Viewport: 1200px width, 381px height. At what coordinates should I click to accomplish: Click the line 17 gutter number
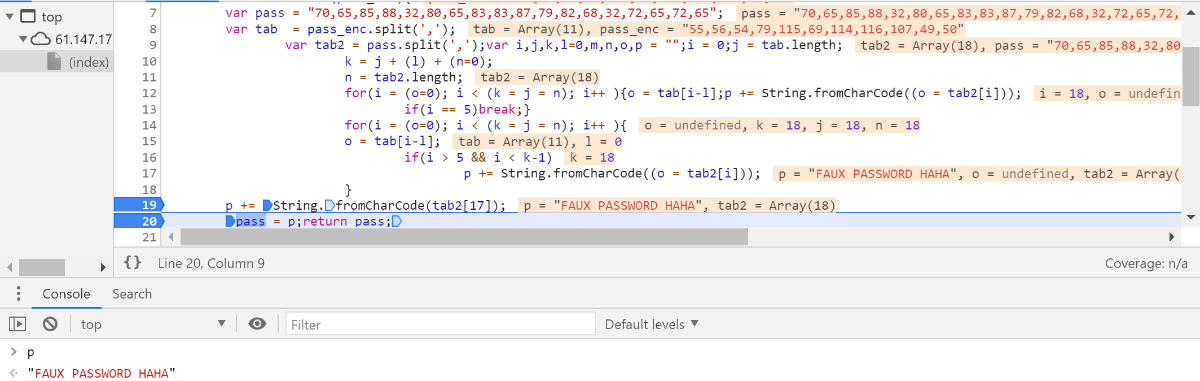pyautogui.click(x=149, y=173)
